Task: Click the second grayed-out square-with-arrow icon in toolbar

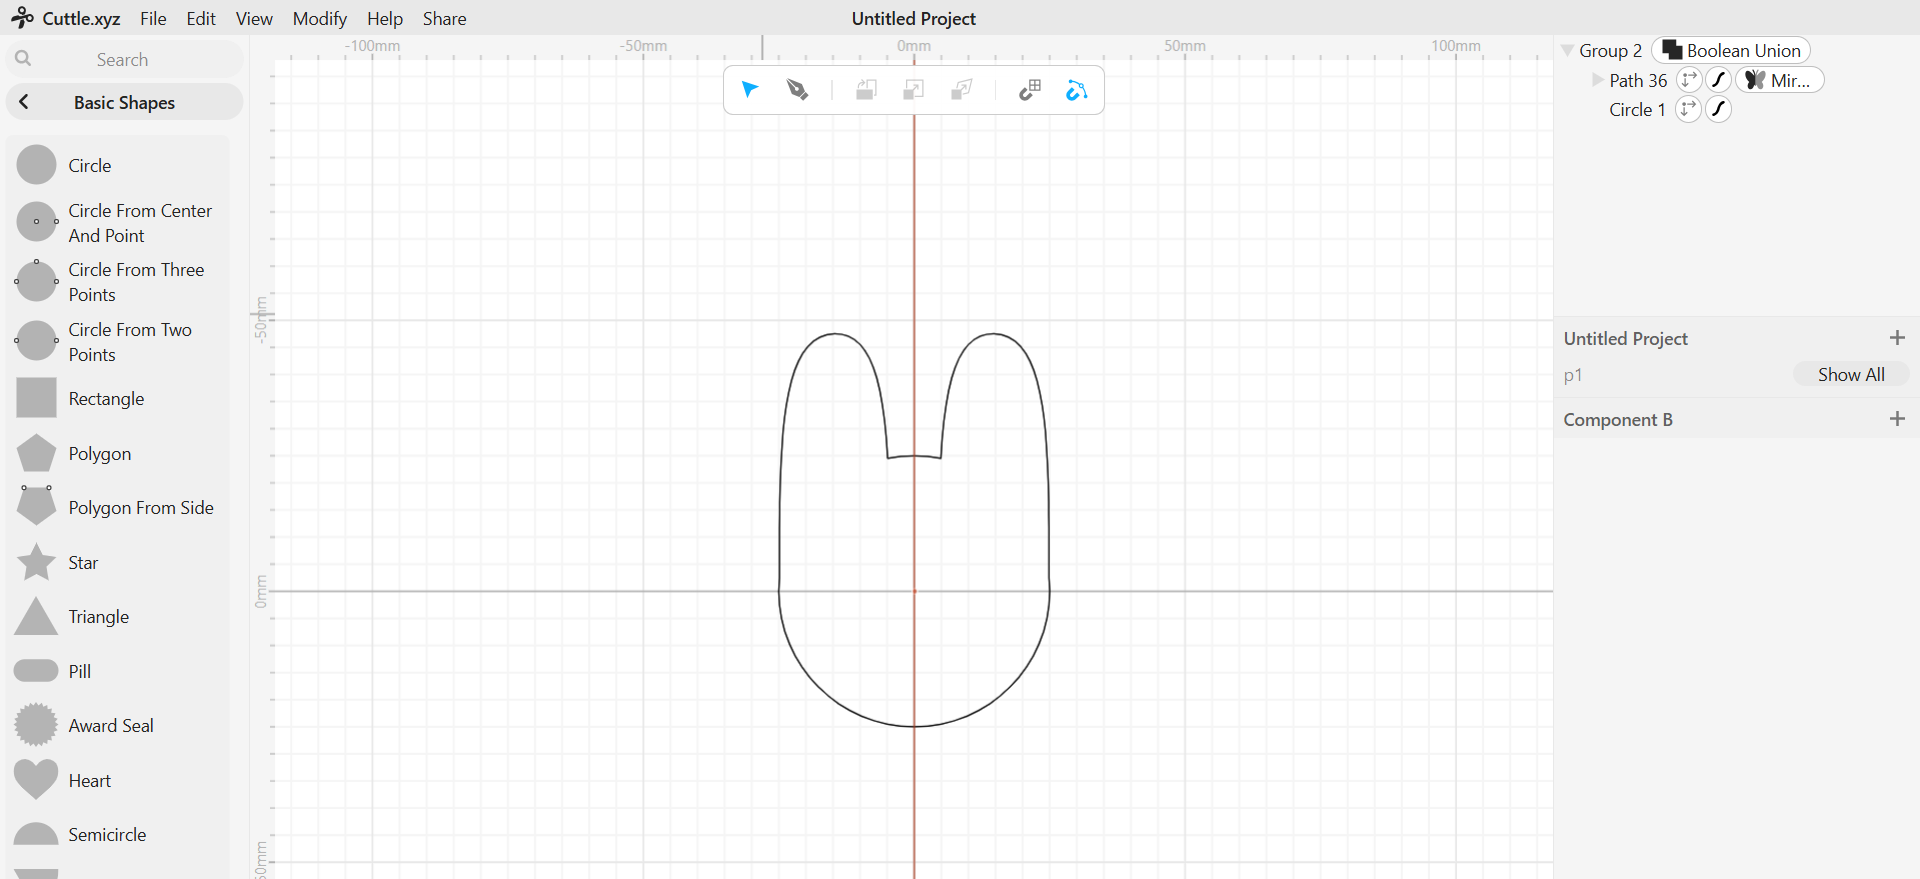Action: click(x=913, y=90)
